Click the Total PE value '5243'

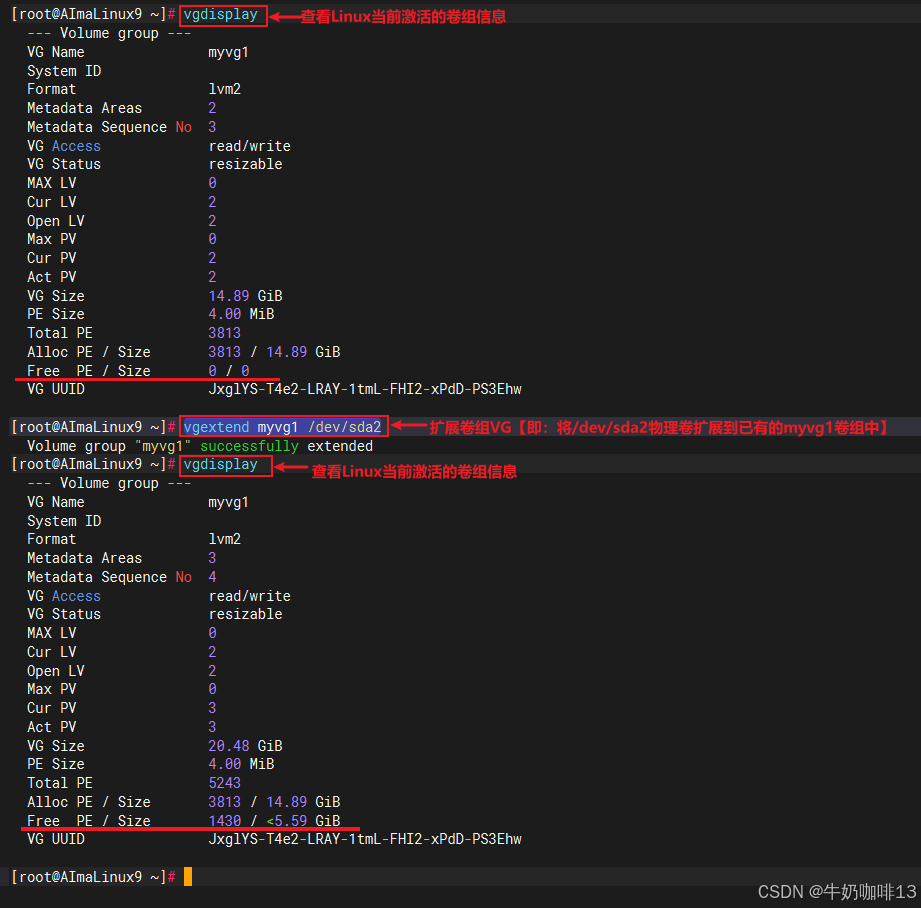[224, 783]
